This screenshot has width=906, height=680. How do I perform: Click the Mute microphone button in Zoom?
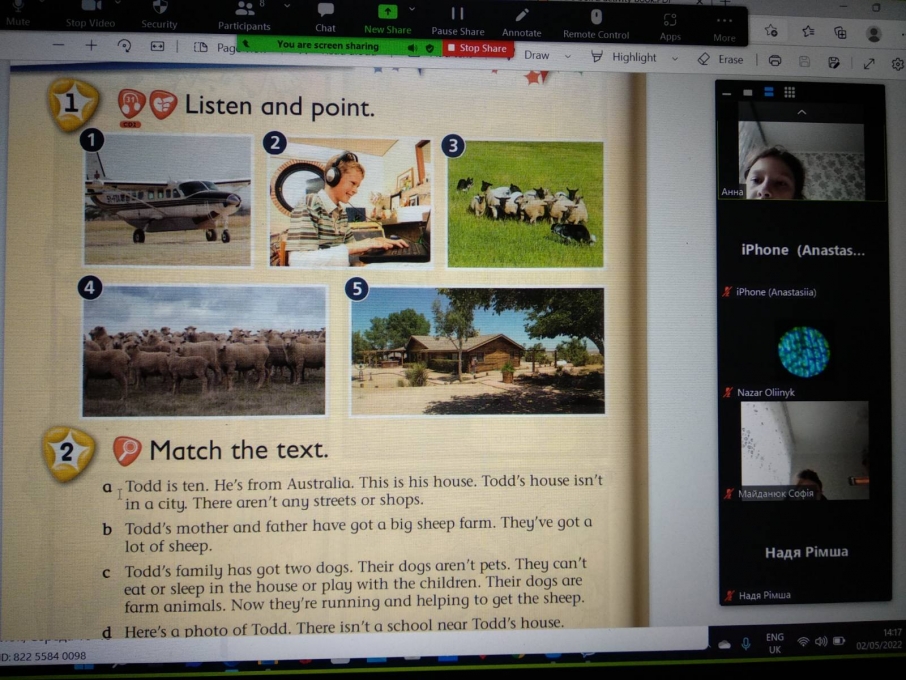17,14
